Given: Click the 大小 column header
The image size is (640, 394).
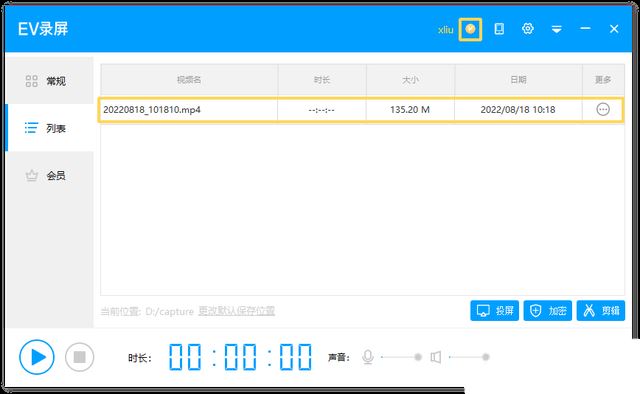Looking at the screenshot, I should click(410, 80).
